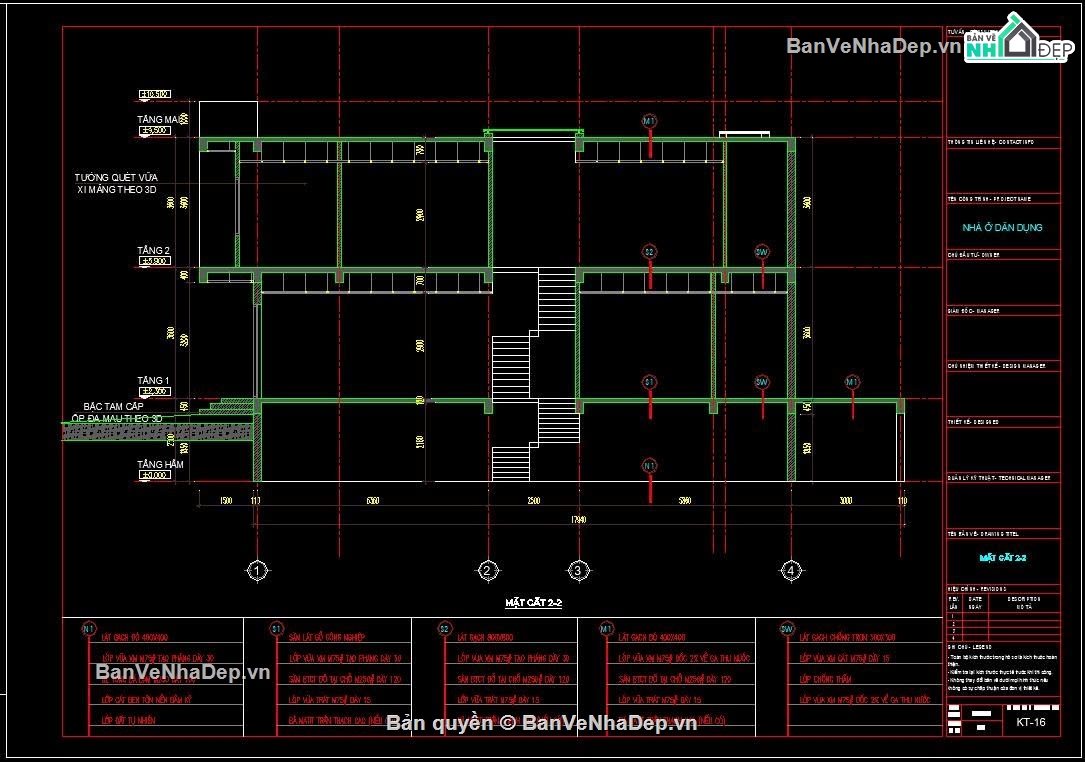The image size is (1085, 762).
Task: Click the TẦNG HẦM level label
Action: pyautogui.click(x=160, y=464)
